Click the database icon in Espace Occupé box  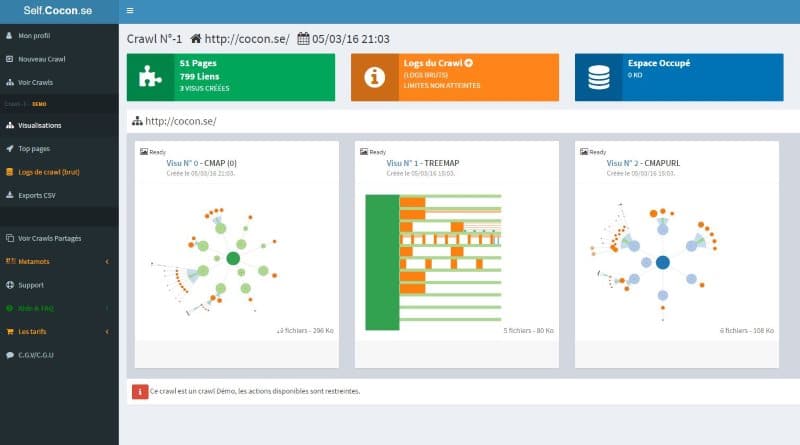pos(599,77)
